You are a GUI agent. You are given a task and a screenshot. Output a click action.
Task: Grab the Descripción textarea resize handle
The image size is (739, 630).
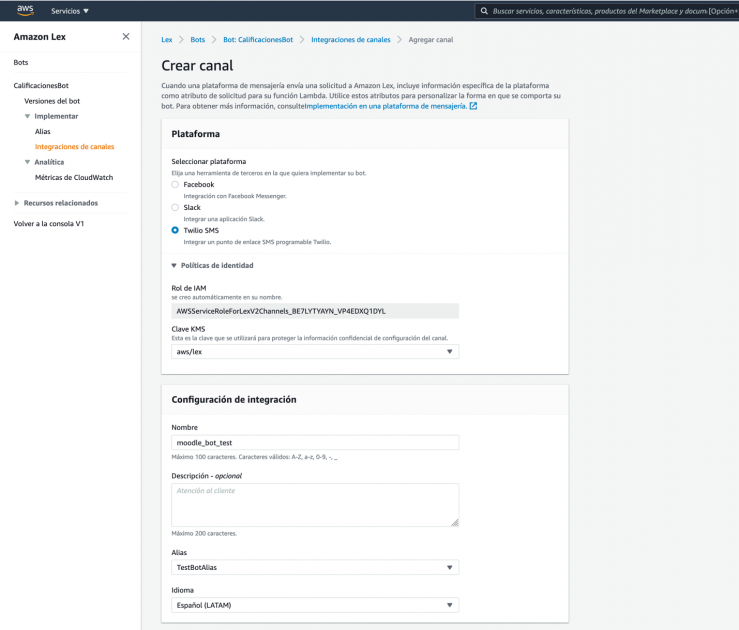(x=455, y=523)
